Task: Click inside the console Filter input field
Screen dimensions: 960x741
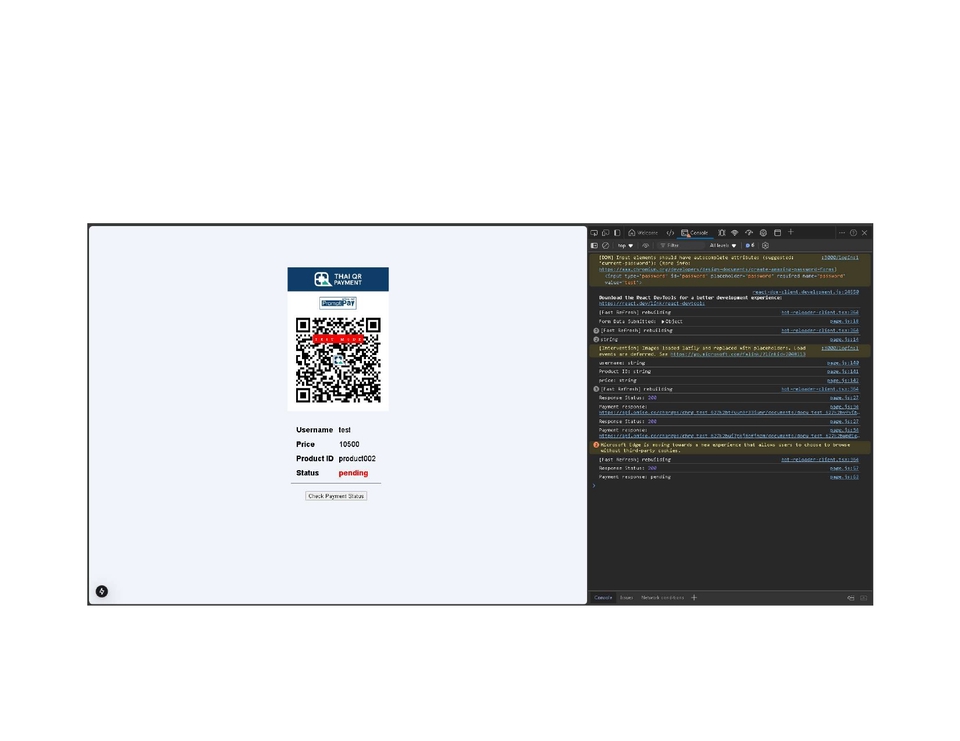Action: [680, 245]
